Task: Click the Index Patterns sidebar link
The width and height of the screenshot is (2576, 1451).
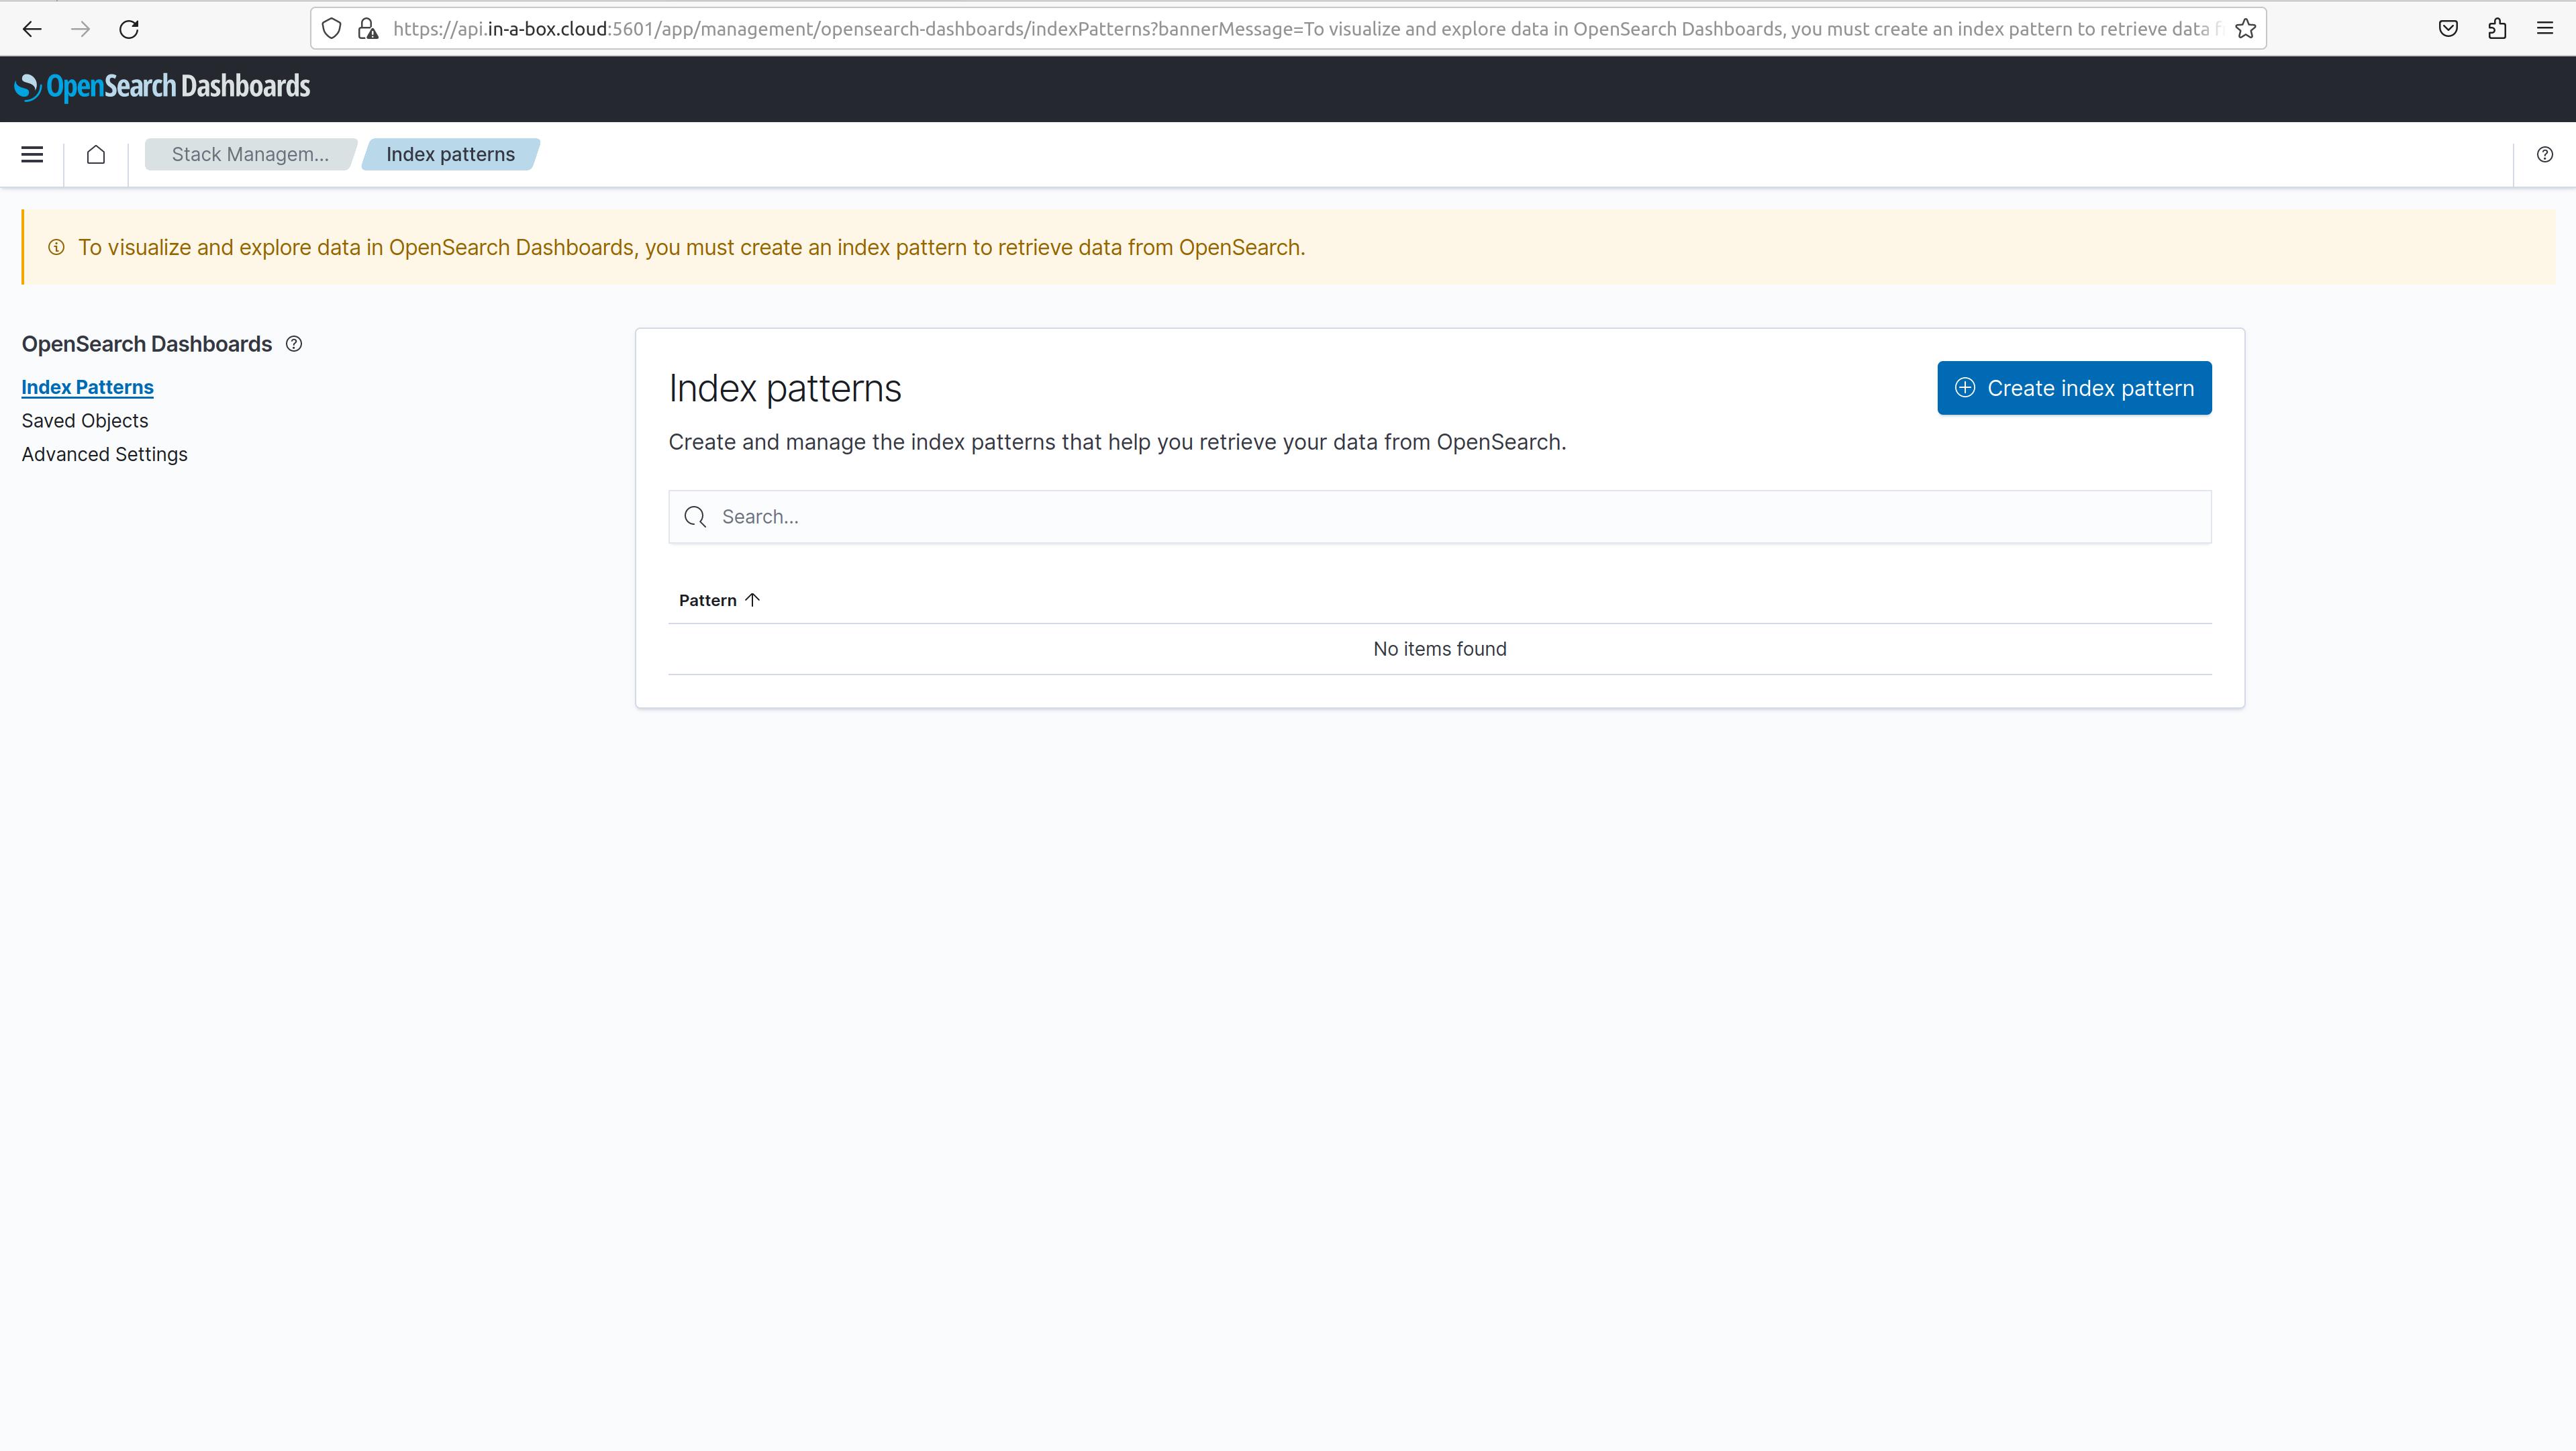Action: tap(88, 387)
